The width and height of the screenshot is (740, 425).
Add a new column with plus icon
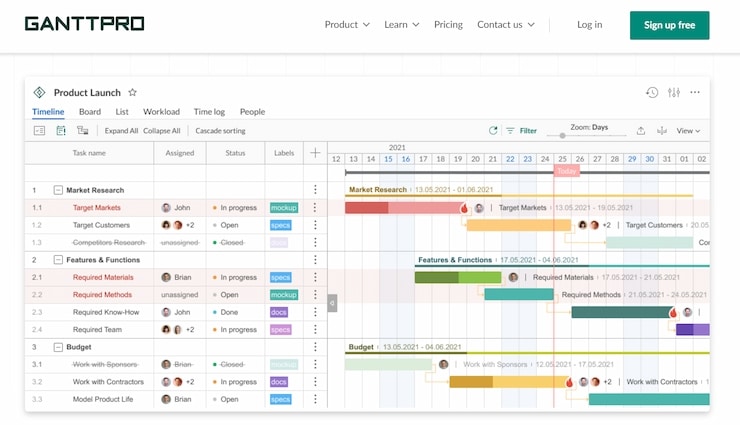[315, 153]
